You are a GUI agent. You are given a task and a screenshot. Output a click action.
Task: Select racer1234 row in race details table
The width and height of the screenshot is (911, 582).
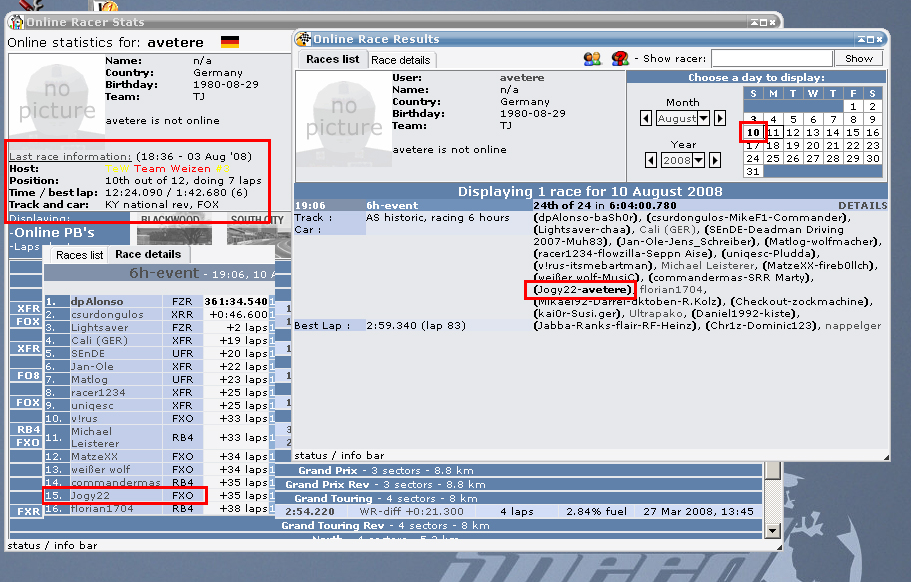(x=159, y=393)
